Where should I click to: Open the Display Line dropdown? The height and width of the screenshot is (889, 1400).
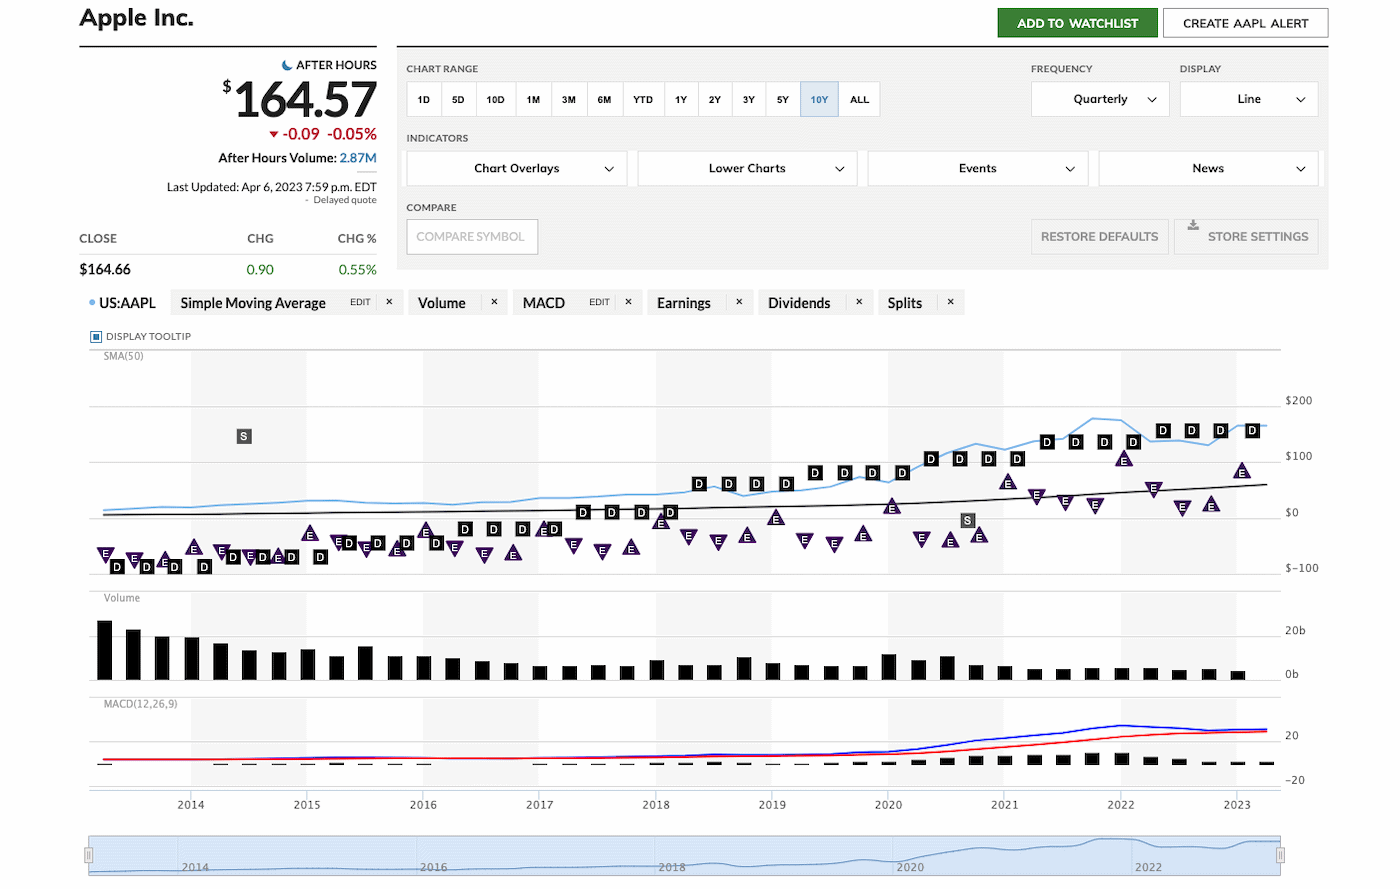(1249, 99)
